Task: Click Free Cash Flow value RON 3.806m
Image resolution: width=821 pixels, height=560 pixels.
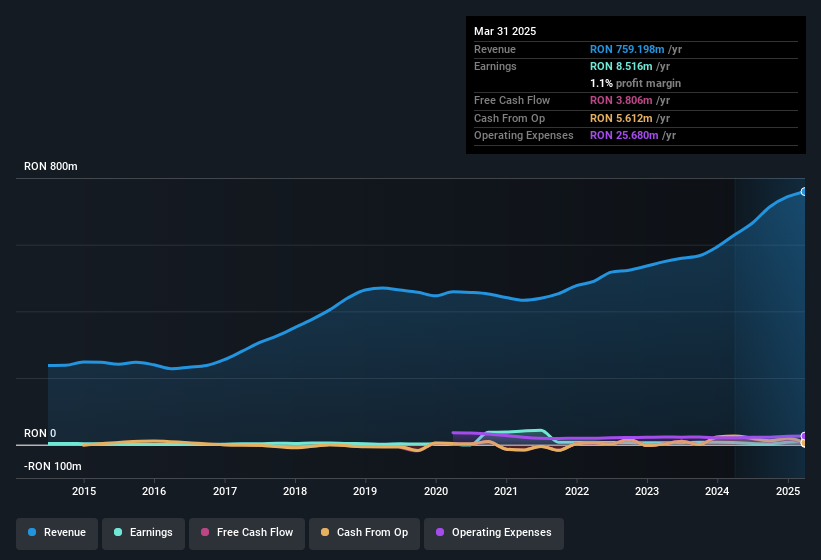Action: [621, 100]
